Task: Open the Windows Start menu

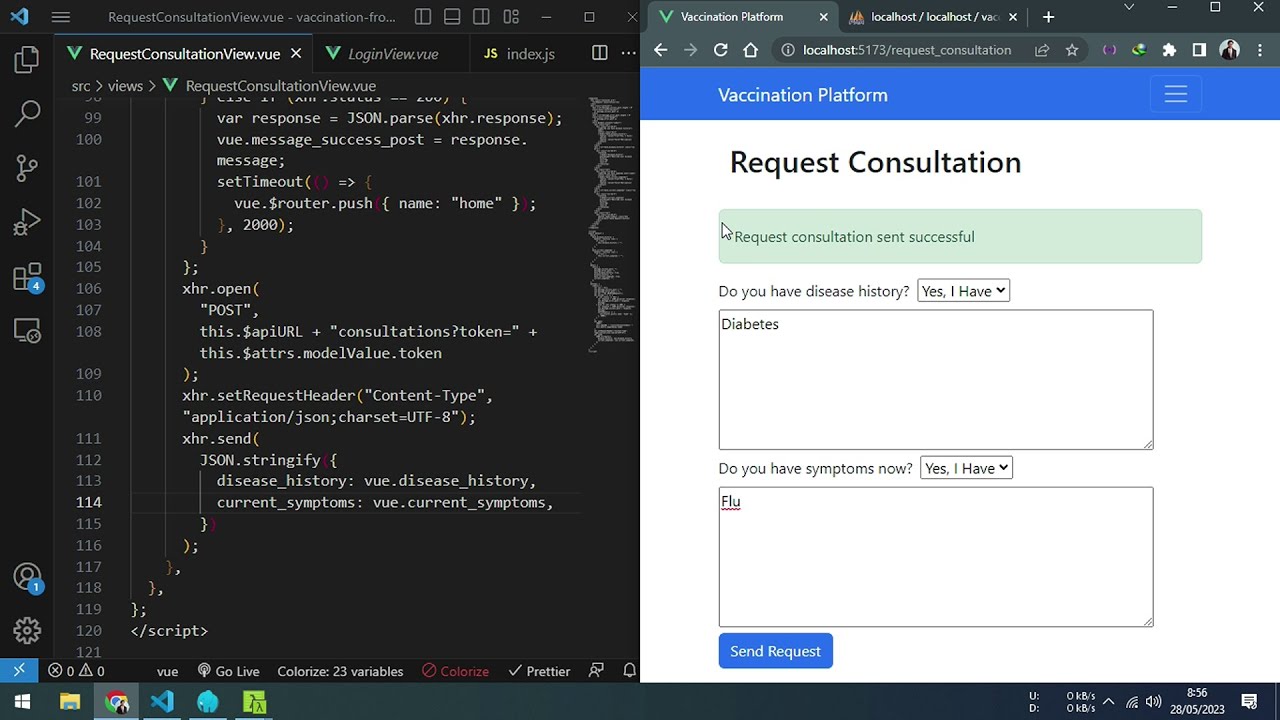Action: (22, 702)
